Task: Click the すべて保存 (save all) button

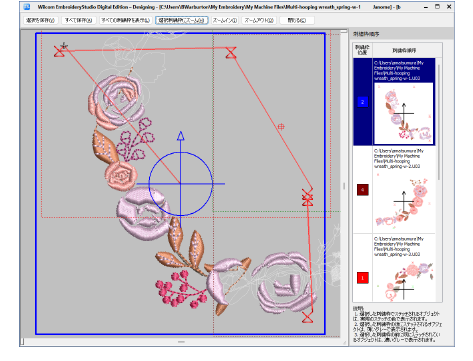Action: tap(79, 20)
